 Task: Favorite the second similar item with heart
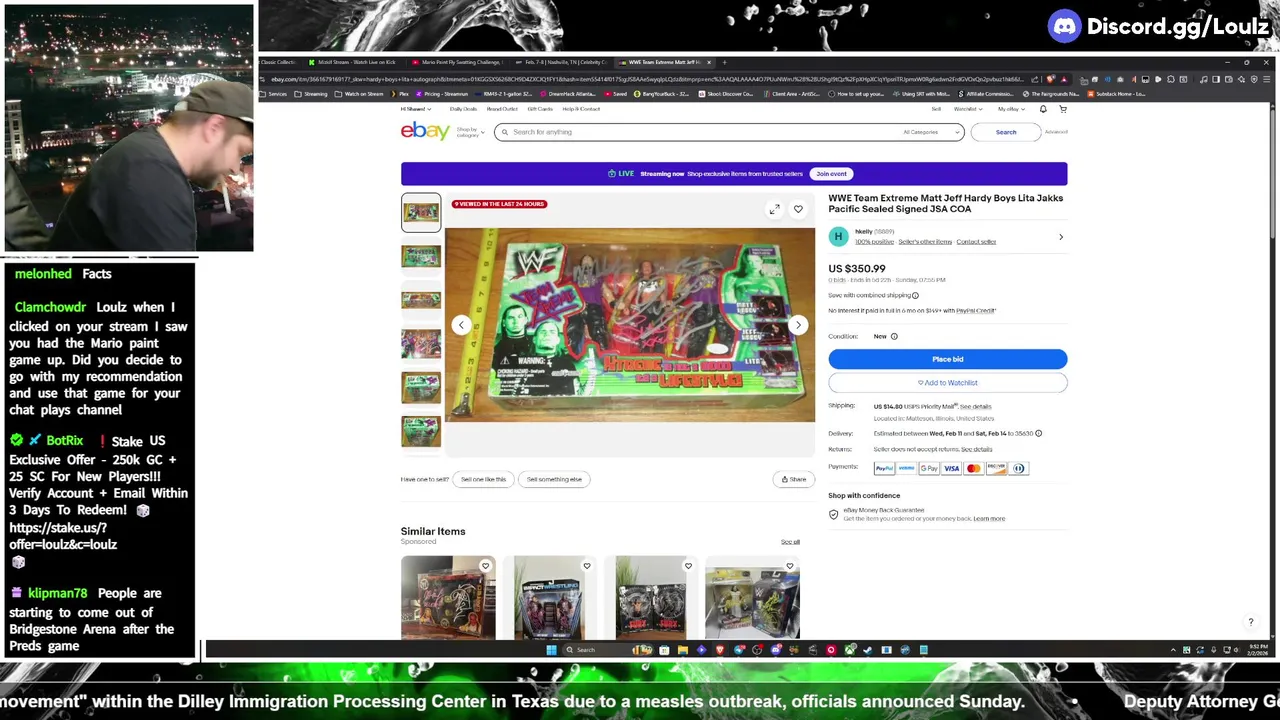[x=587, y=566]
